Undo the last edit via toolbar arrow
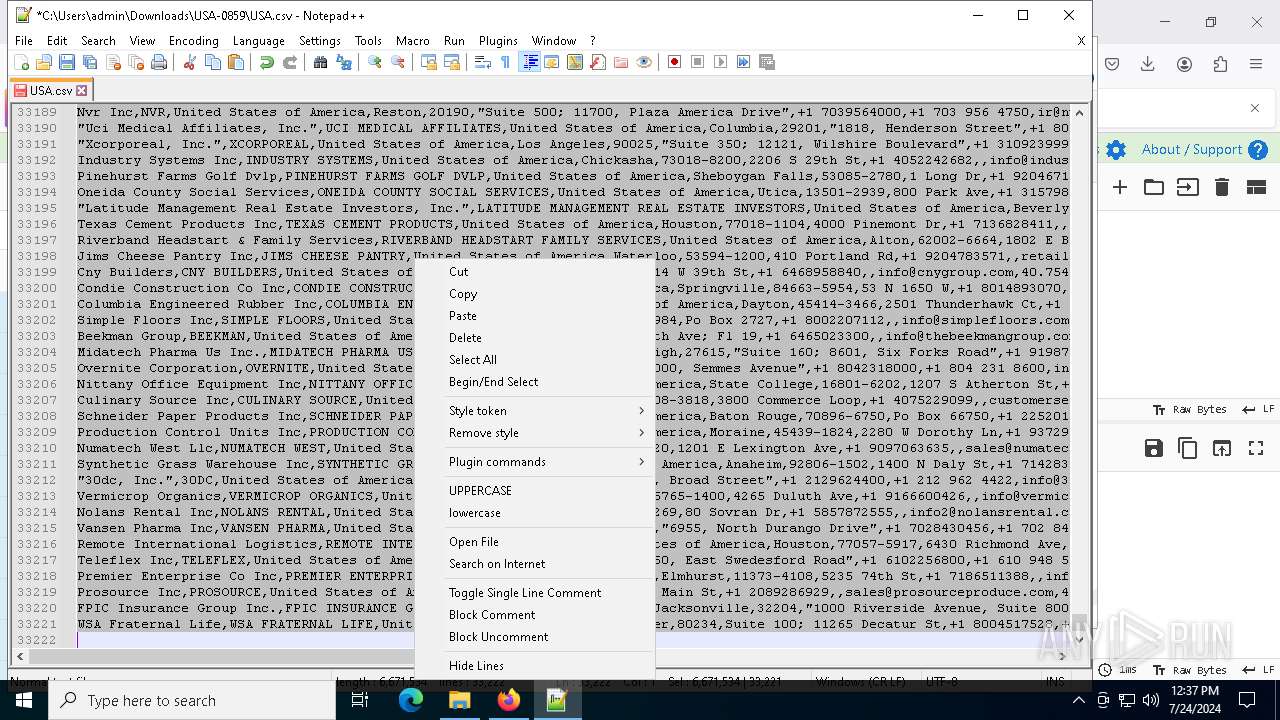This screenshot has width=1280, height=720. pos(266,62)
